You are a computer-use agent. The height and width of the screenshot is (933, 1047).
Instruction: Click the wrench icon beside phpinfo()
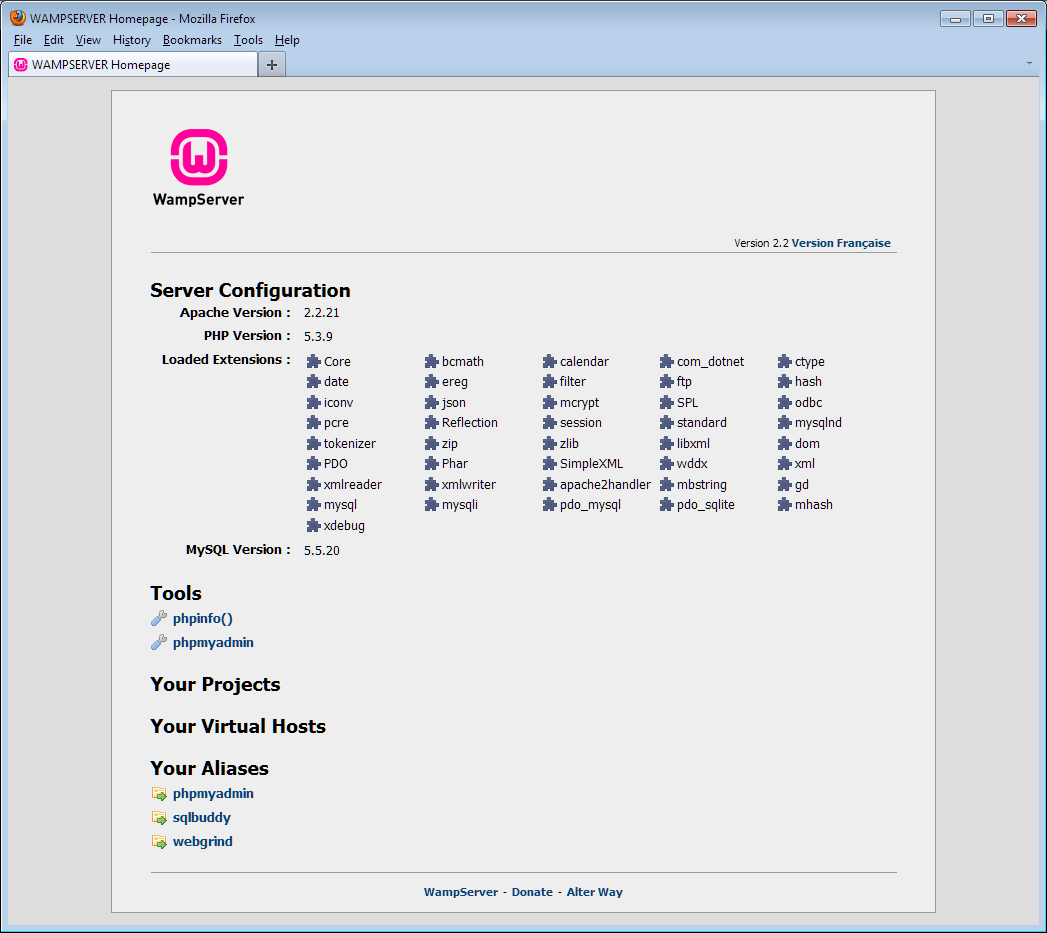click(159, 618)
